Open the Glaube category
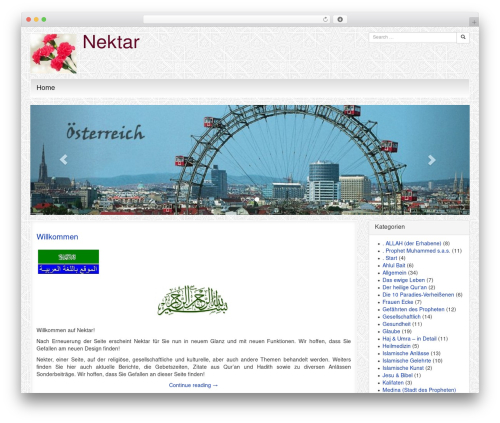Image resolution: width=500 pixels, height=423 pixels. tap(391, 331)
